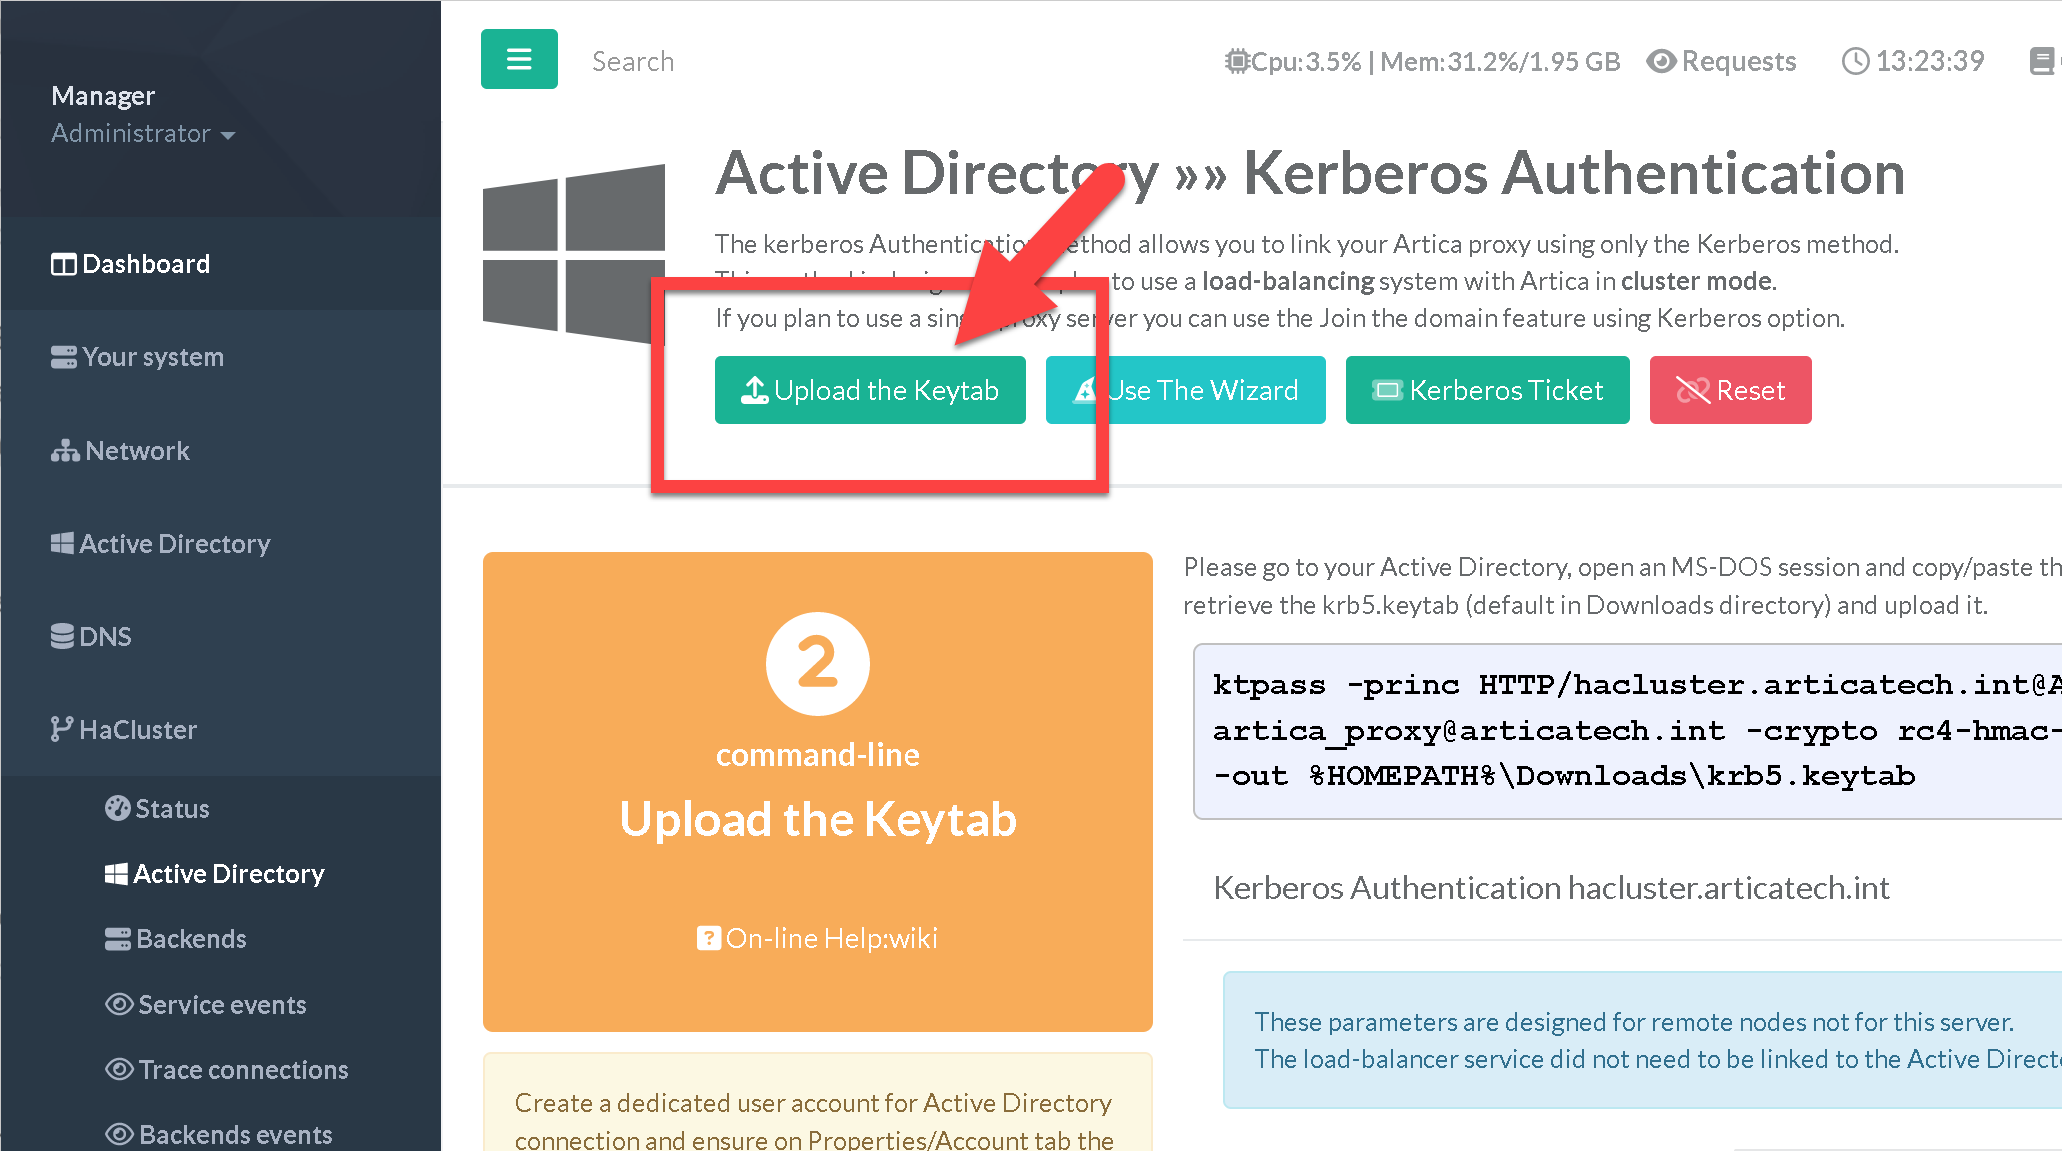2062x1151 pixels.
Task: Open the Administrator account dropdown
Action: 143,134
